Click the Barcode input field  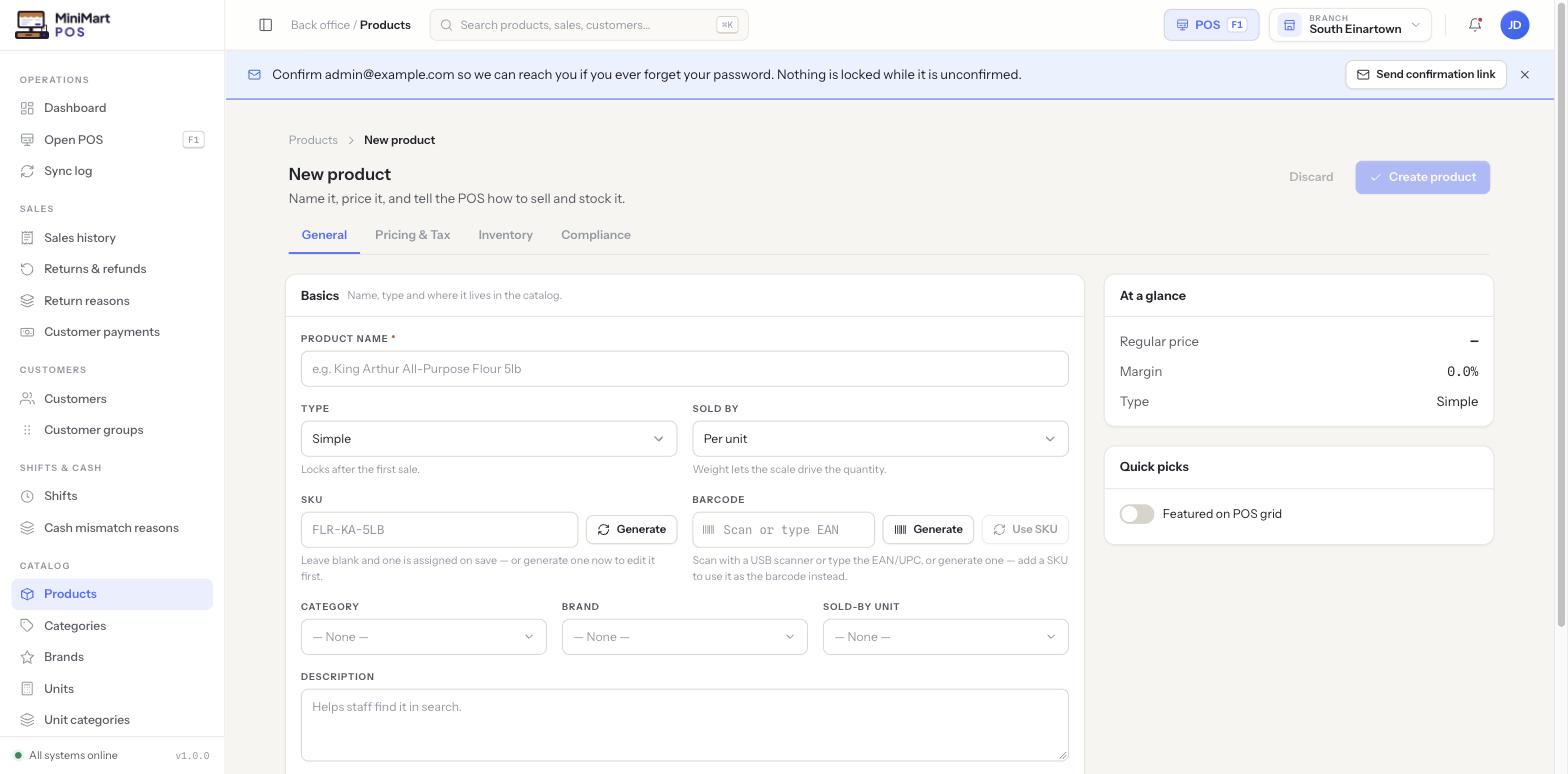click(x=784, y=530)
